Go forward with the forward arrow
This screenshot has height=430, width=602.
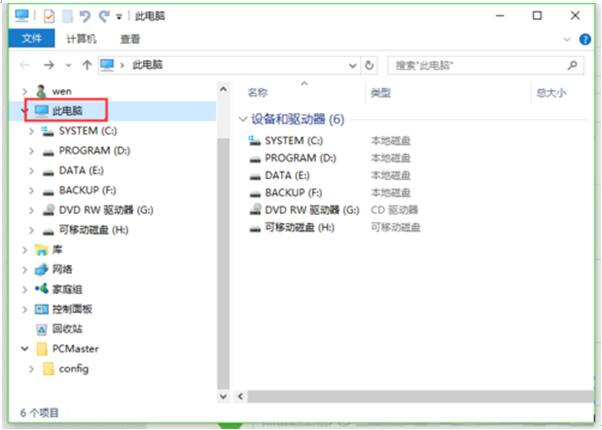[x=49, y=65]
